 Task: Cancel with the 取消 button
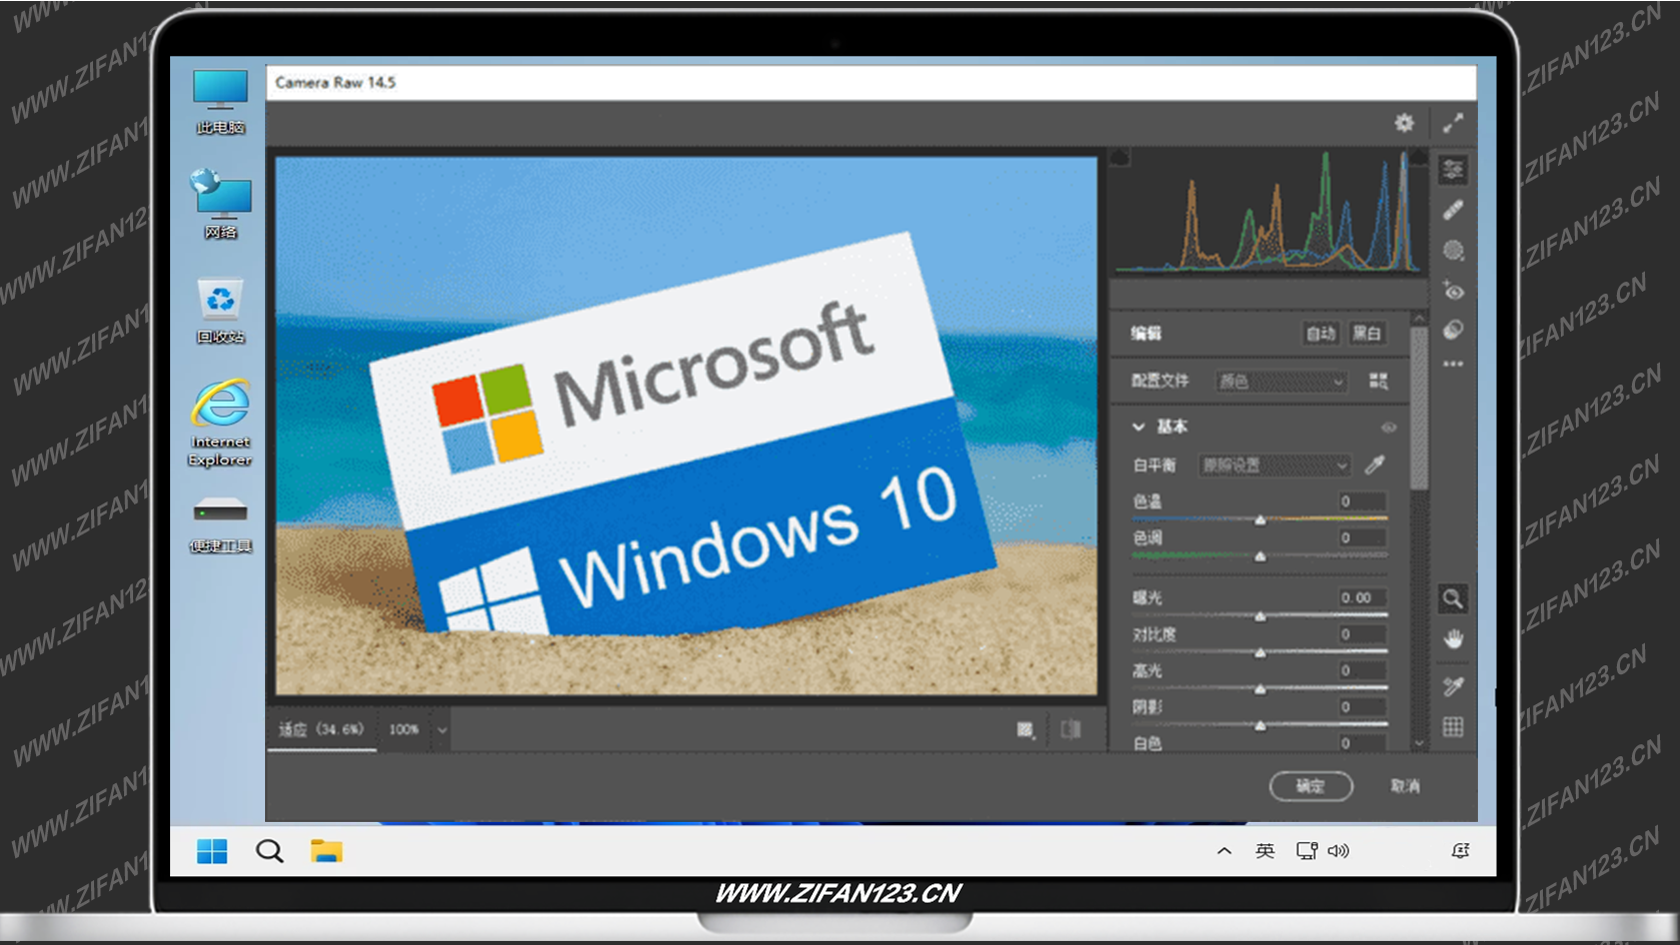[x=1405, y=786]
